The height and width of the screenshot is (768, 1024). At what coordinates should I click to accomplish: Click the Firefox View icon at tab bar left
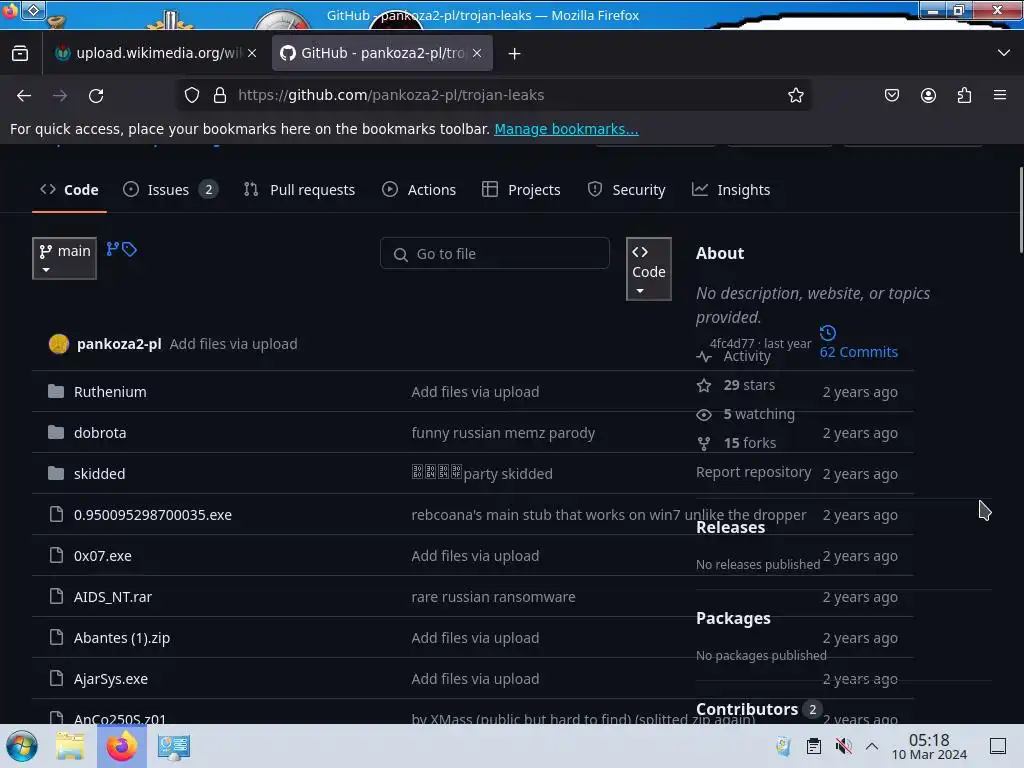click(x=20, y=54)
